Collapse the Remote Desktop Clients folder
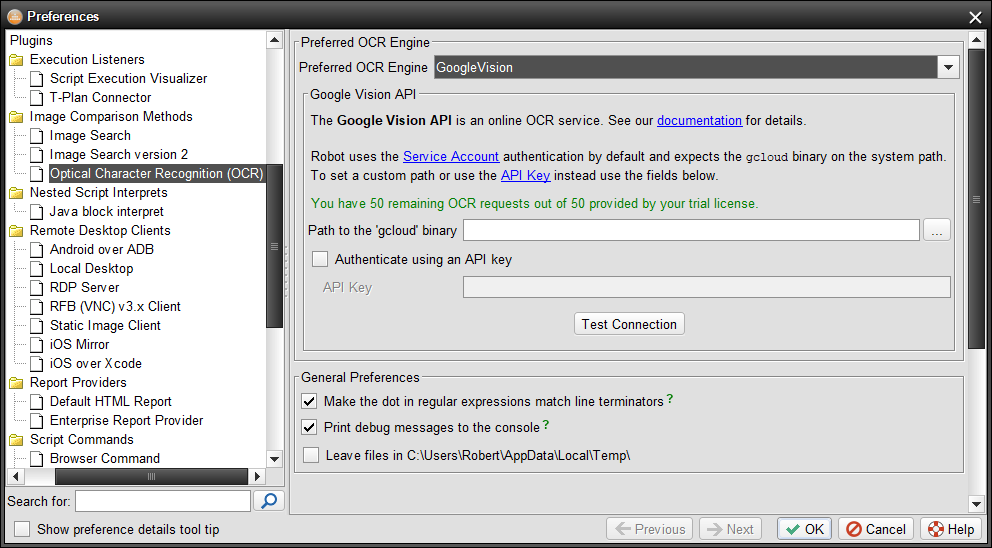The width and height of the screenshot is (992, 548). coord(17,231)
